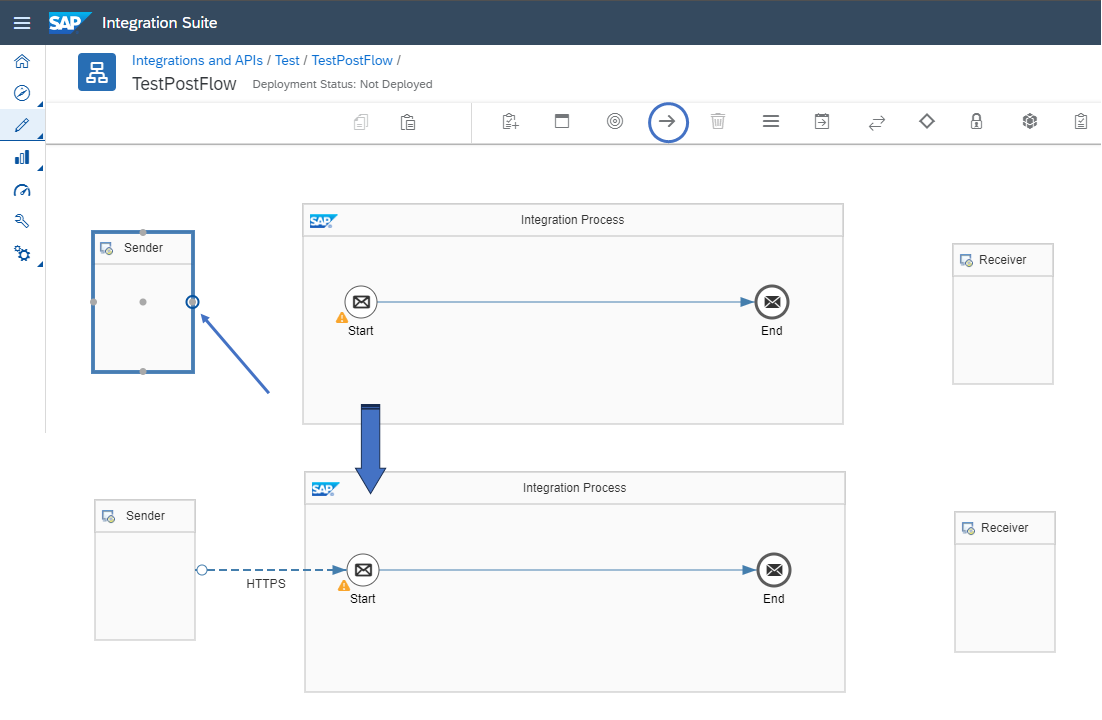
Task: Click the HTTPS dashed connection line
Action: point(270,570)
